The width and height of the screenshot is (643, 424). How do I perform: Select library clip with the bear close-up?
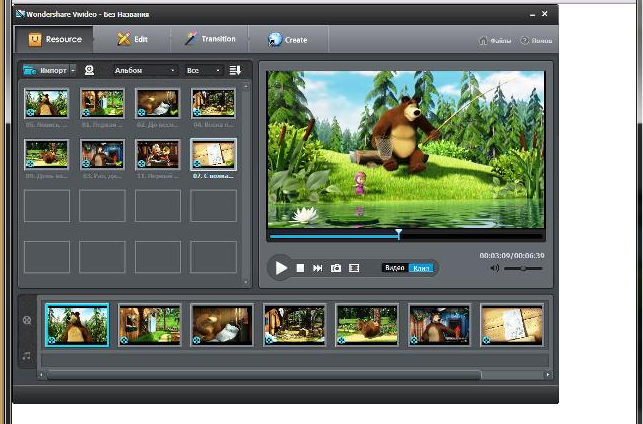point(46,103)
